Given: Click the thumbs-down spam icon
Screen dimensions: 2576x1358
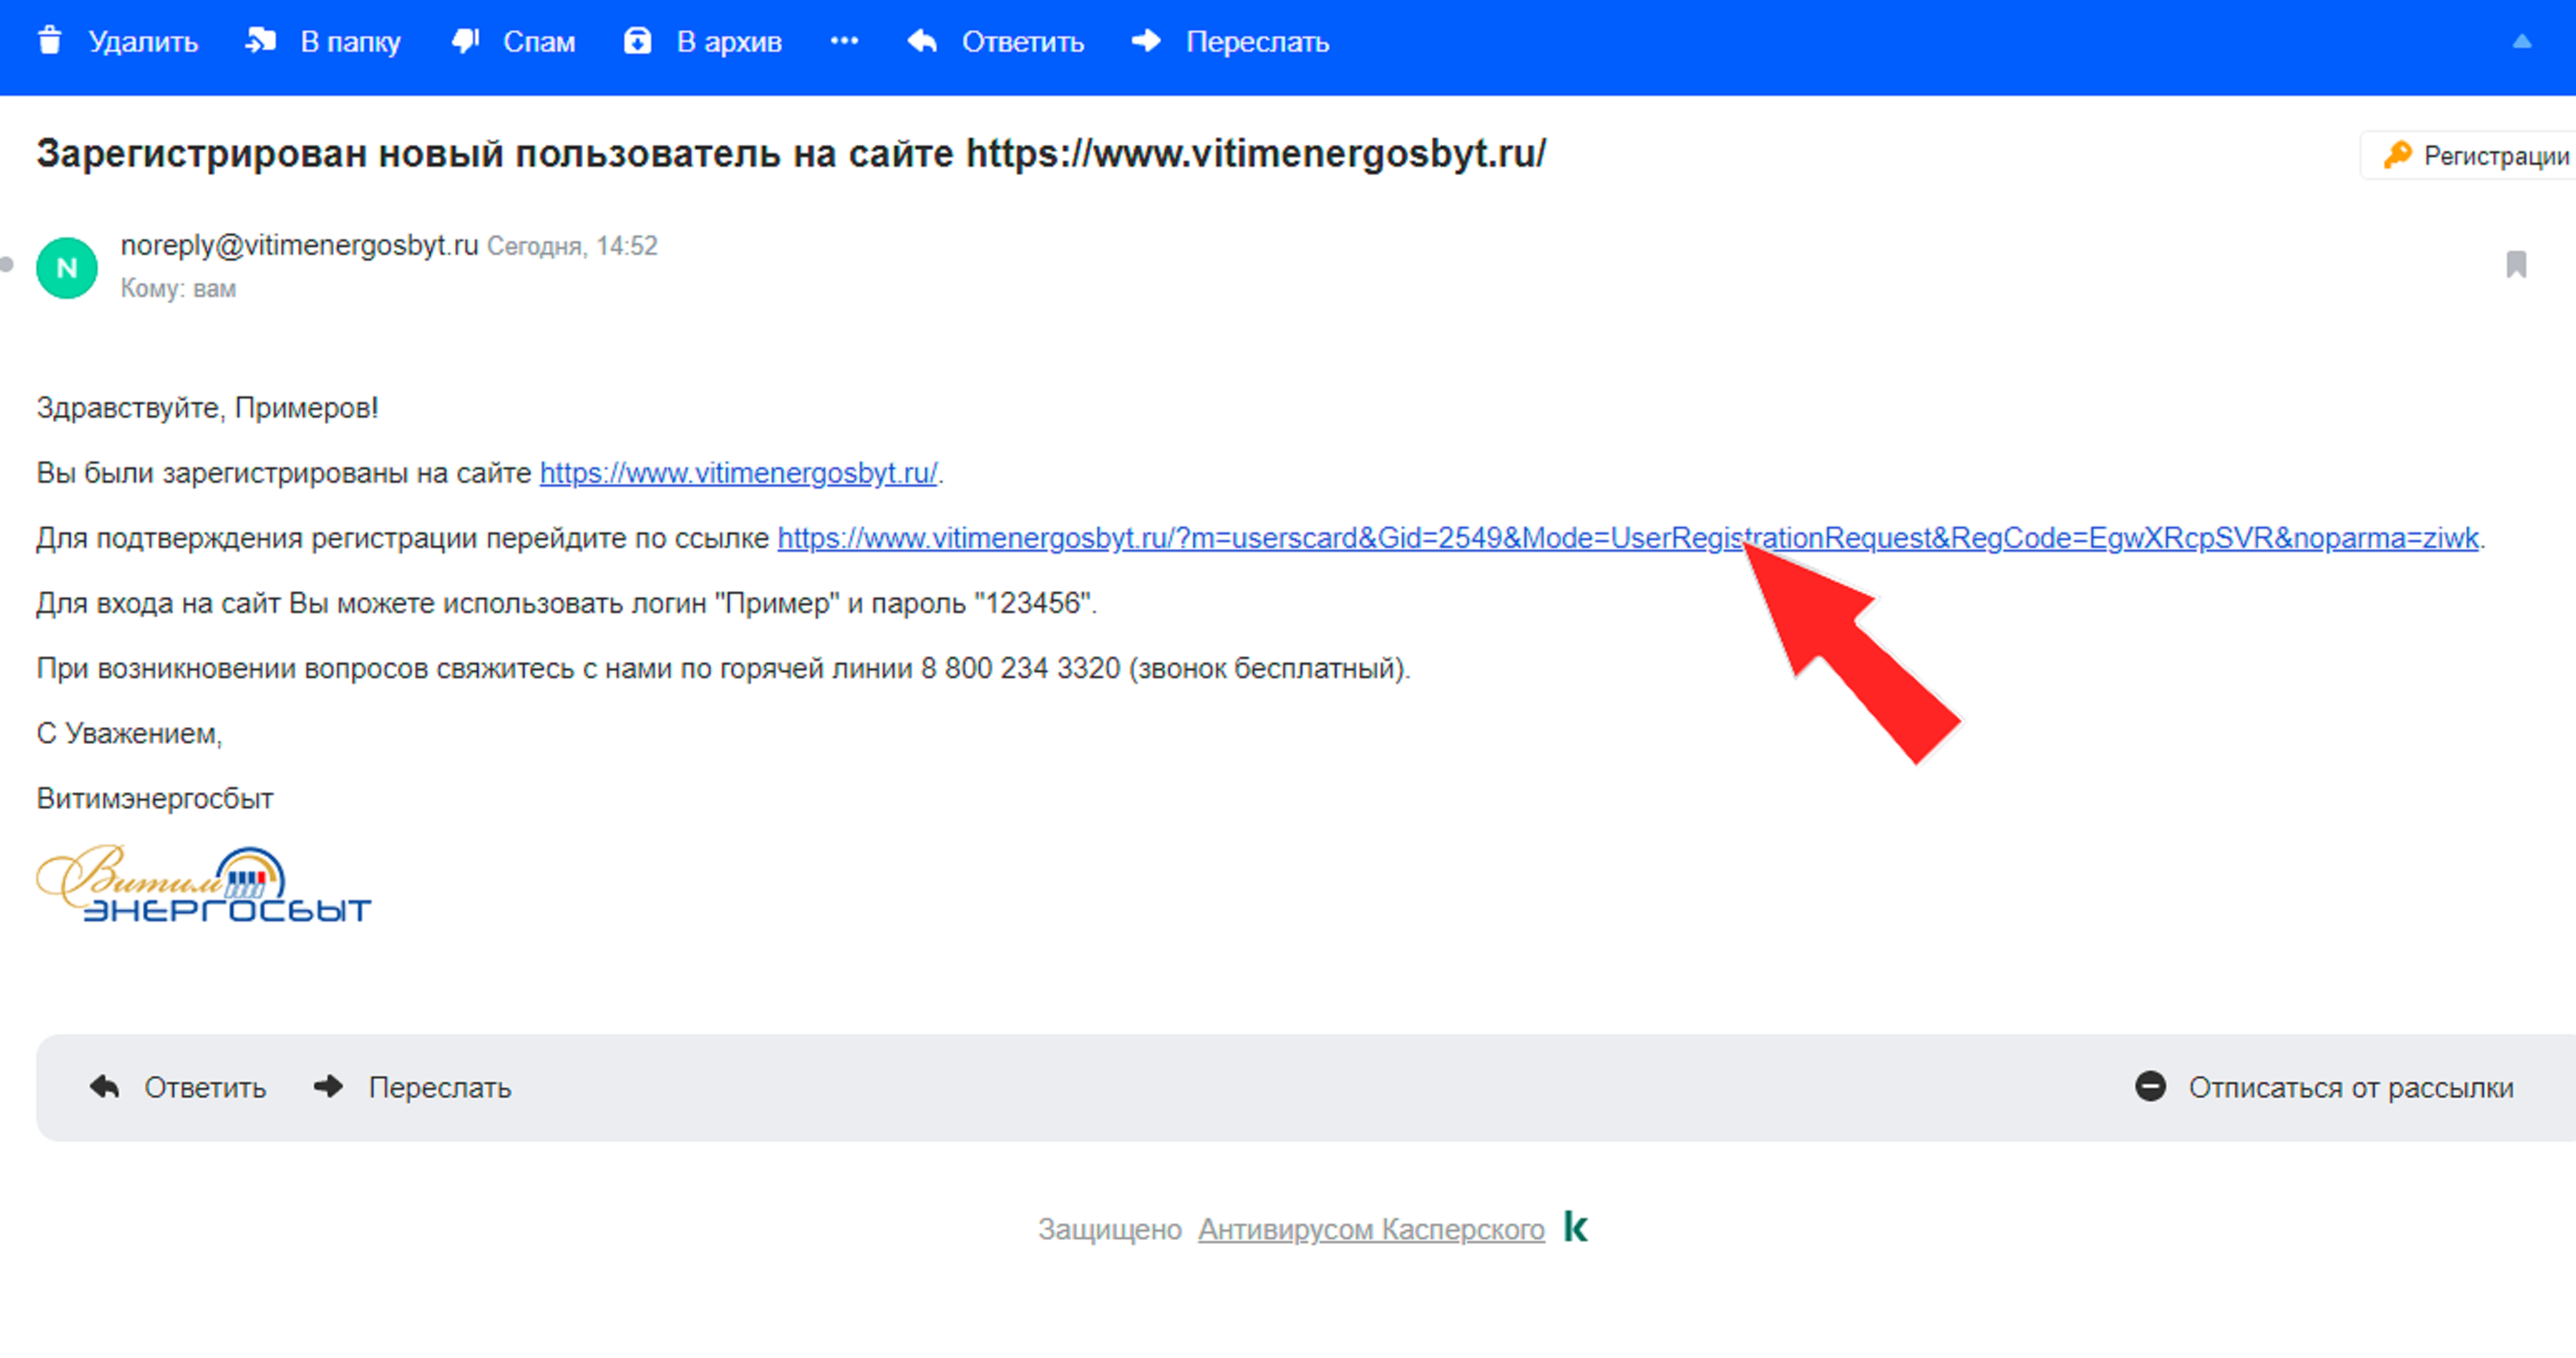Looking at the screenshot, I should click(x=466, y=42).
